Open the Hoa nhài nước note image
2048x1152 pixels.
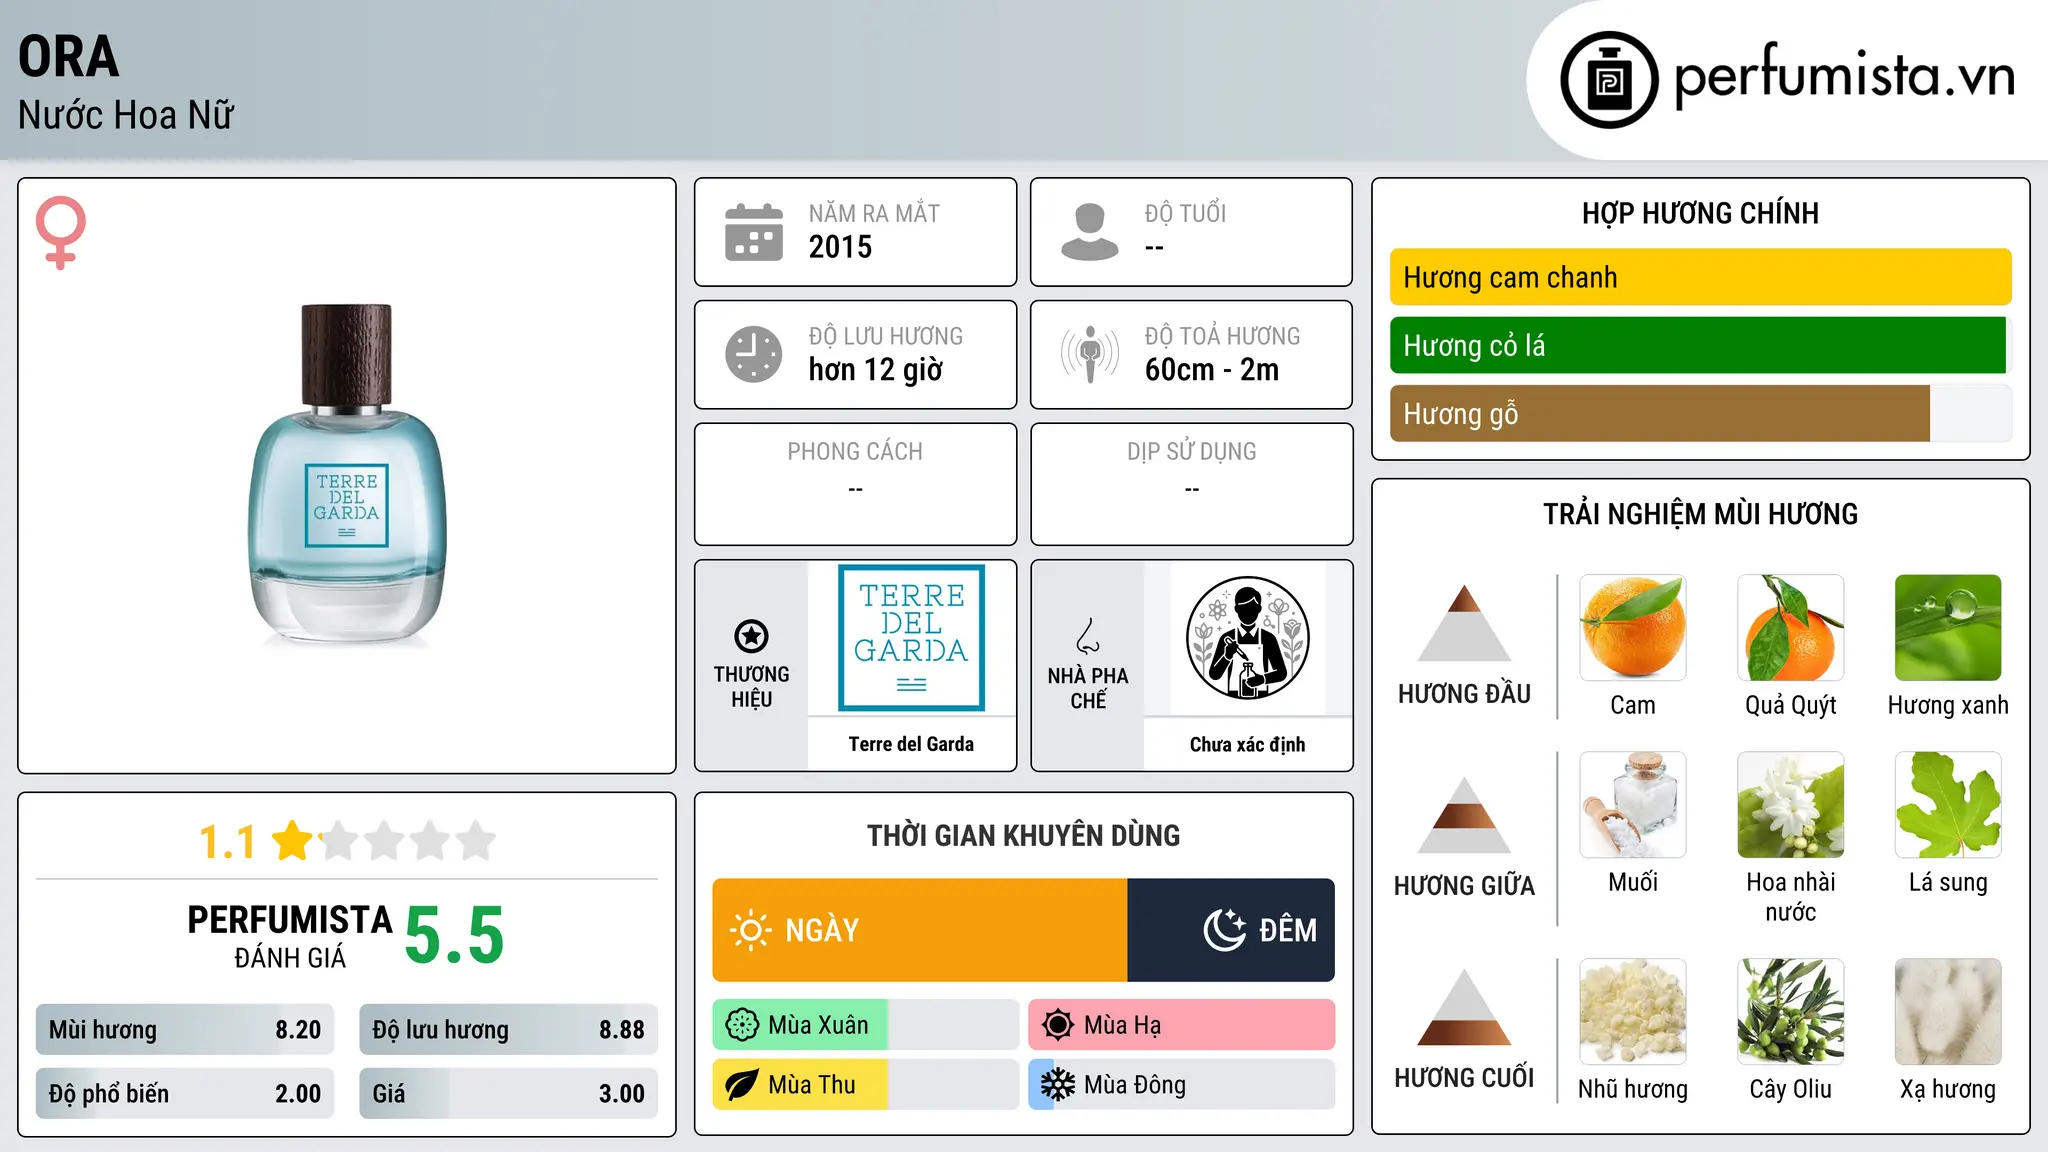coord(1790,805)
